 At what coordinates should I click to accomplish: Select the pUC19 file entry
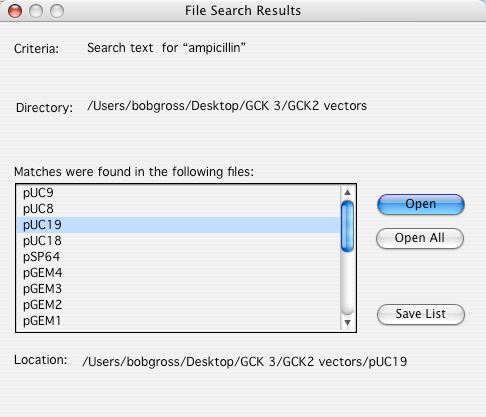[x=178, y=225]
